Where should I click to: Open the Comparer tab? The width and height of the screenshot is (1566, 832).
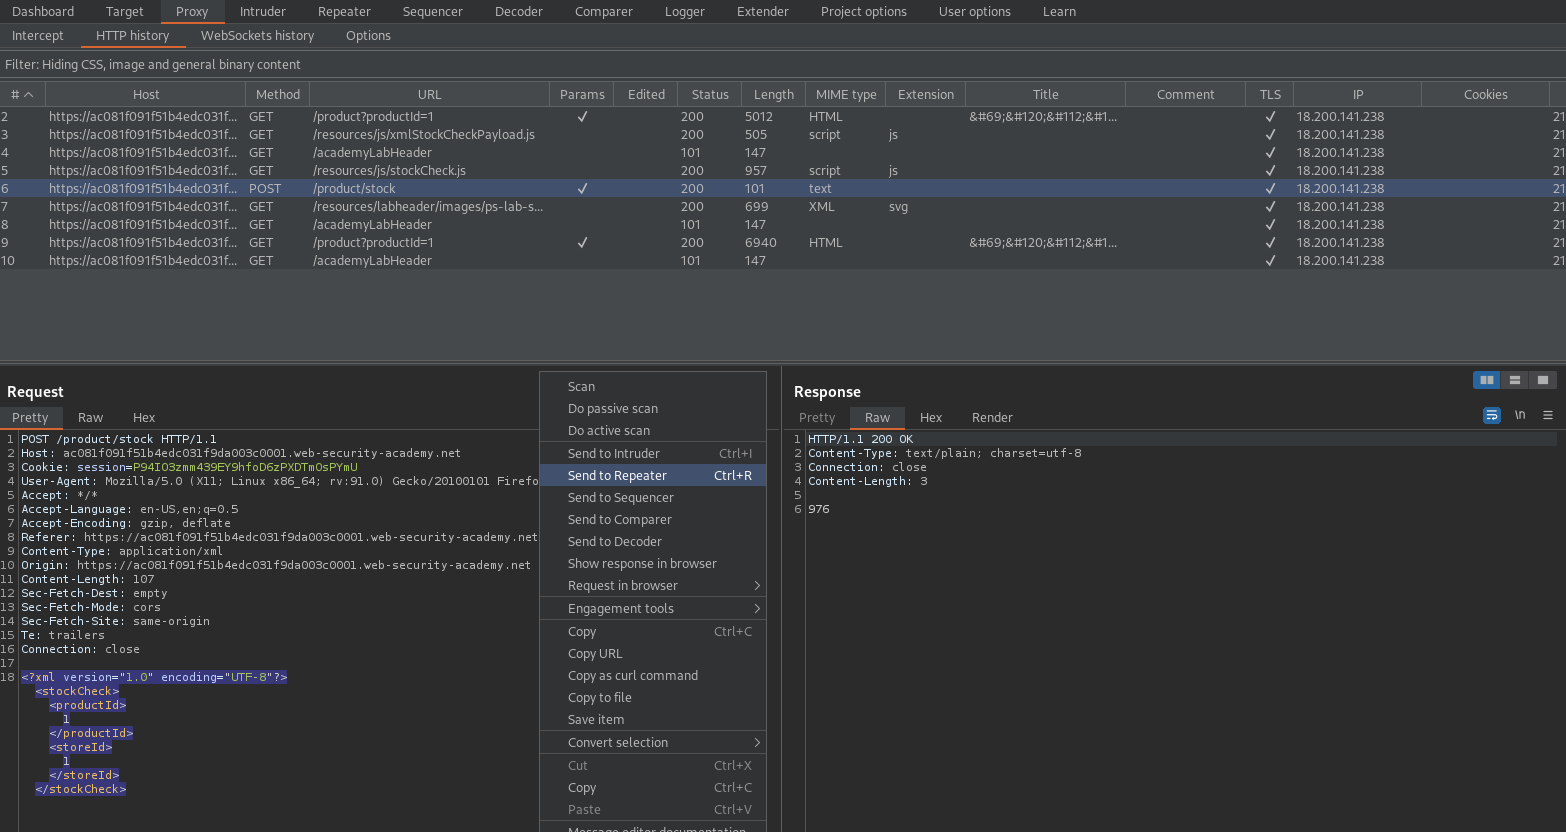[x=604, y=12]
